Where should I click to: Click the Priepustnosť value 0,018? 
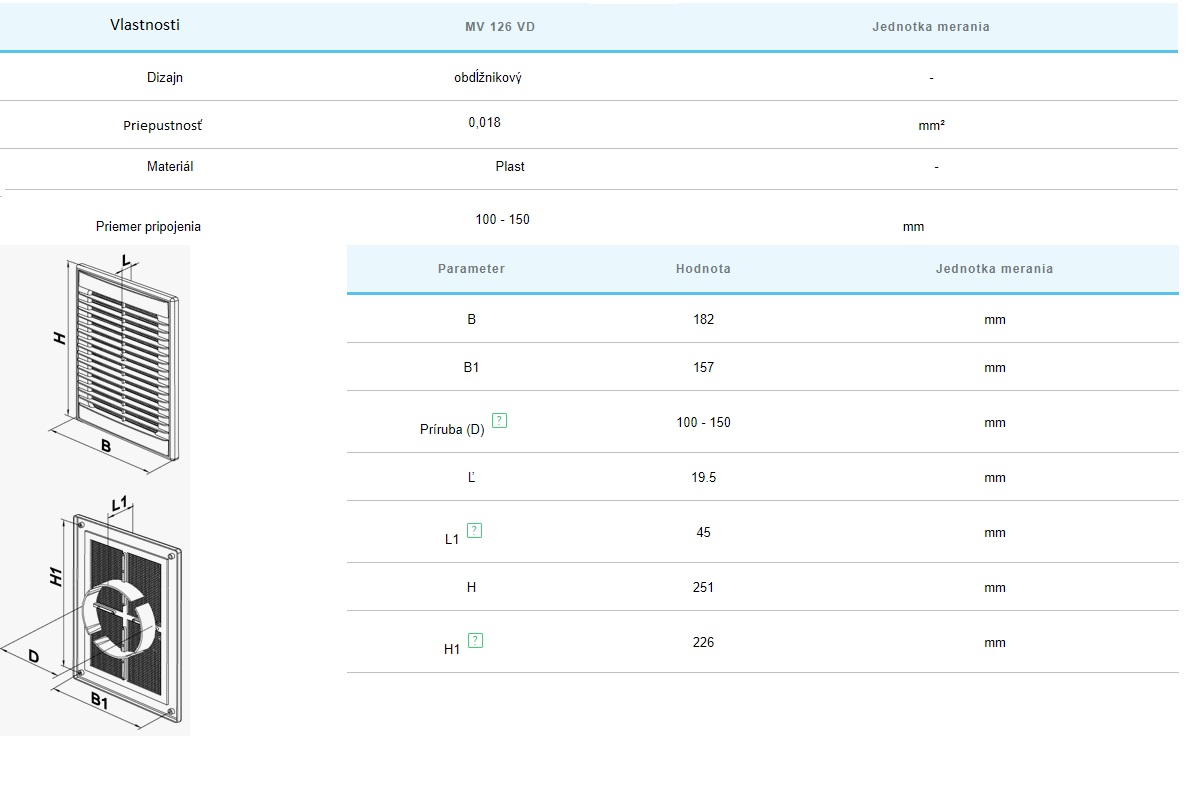[x=484, y=123]
